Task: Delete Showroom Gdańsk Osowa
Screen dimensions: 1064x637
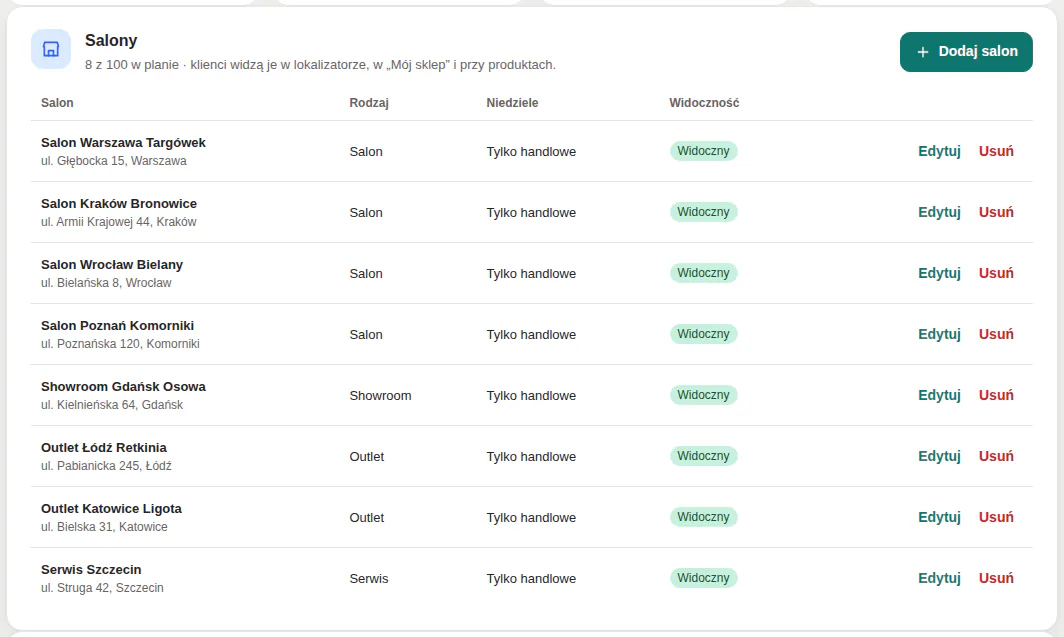Action: tap(996, 395)
